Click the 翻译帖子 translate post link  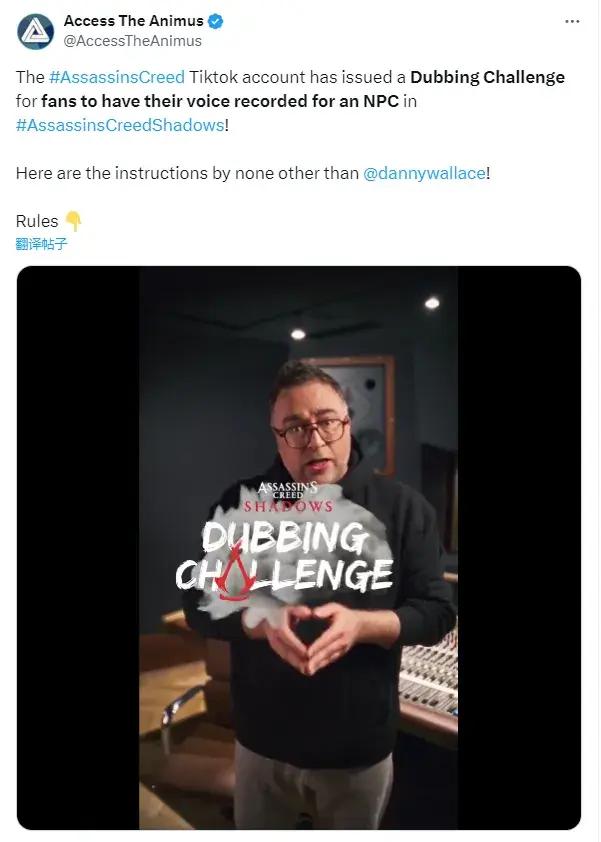(42, 243)
